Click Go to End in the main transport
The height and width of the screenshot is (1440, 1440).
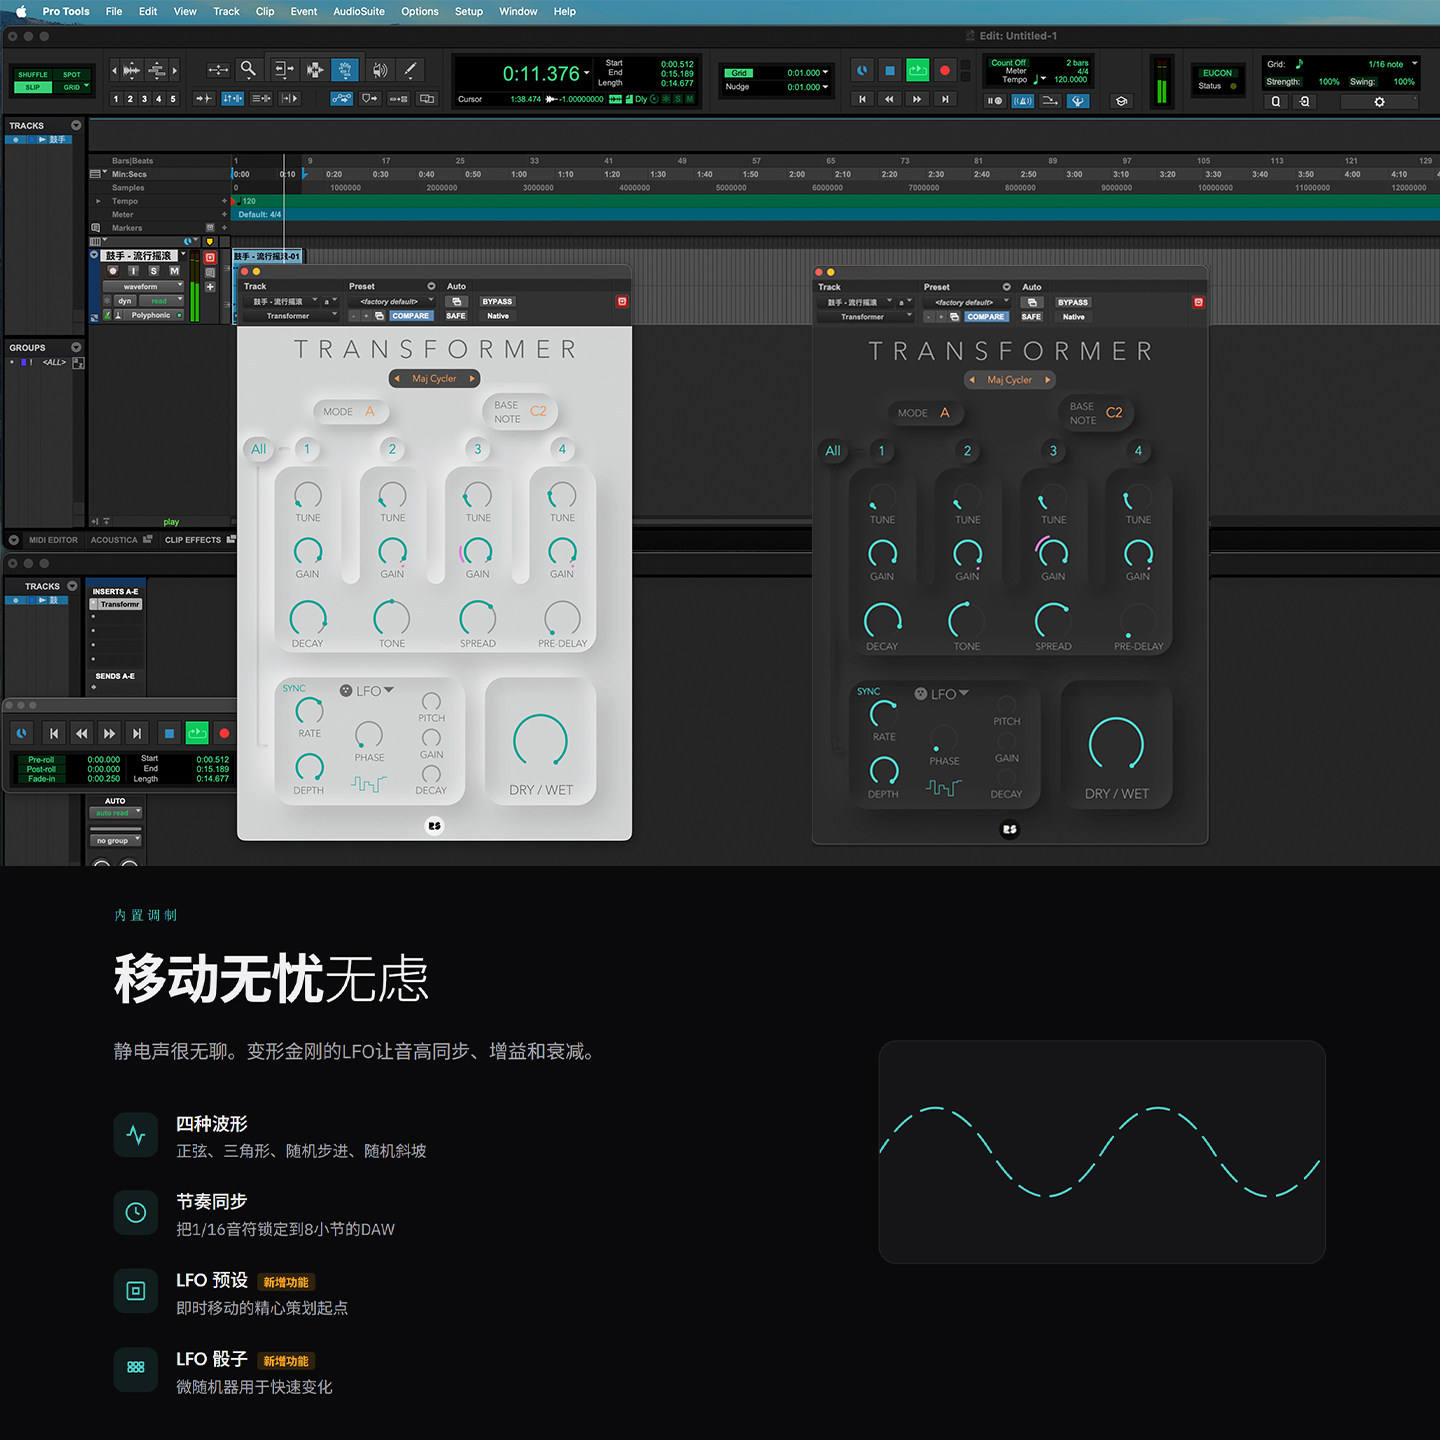pyautogui.click(x=945, y=99)
